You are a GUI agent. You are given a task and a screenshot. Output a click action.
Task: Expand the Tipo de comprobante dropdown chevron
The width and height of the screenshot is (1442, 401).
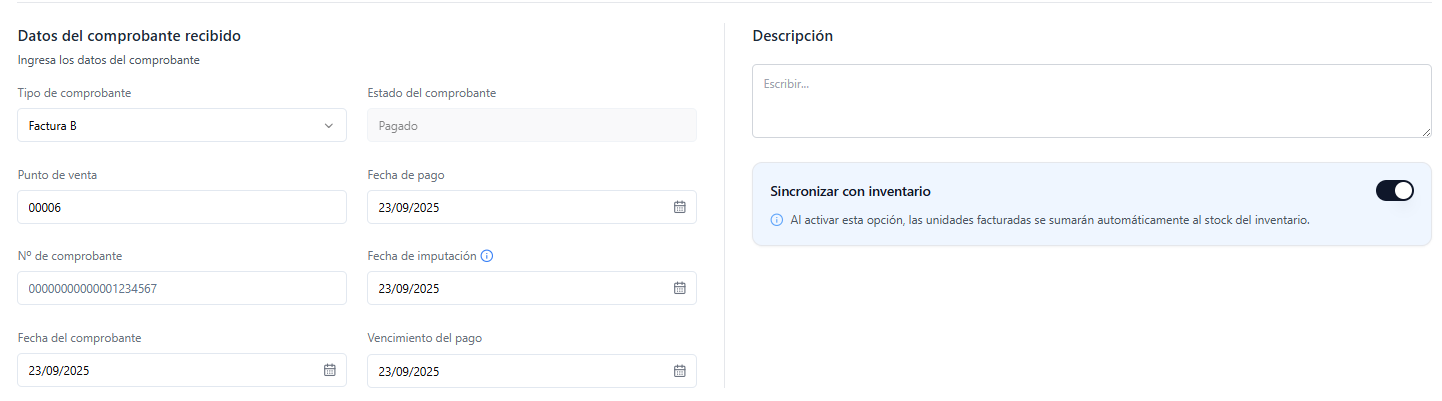[x=329, y=126]
